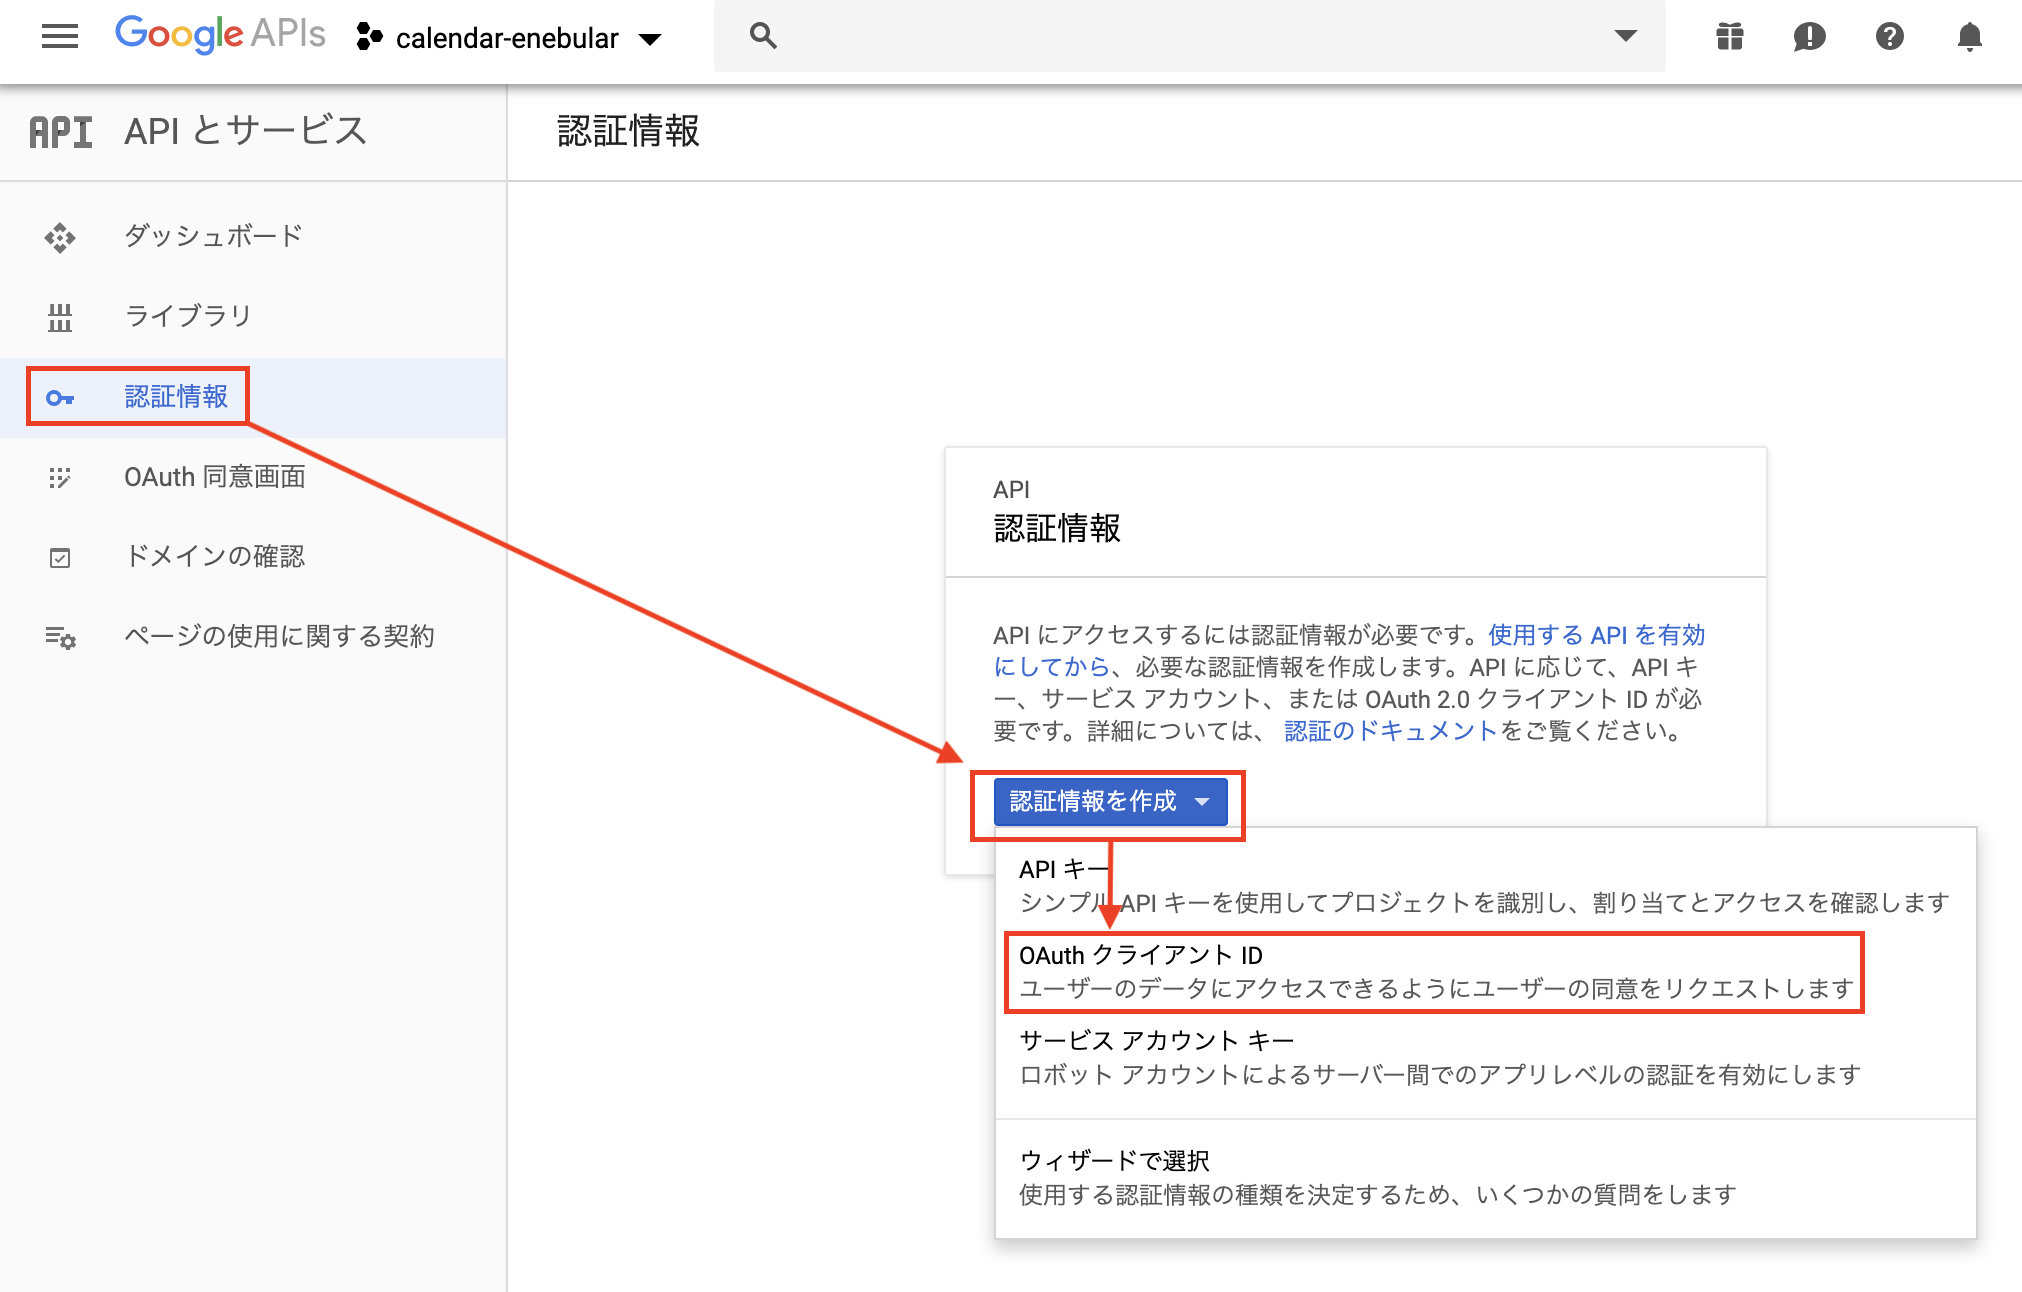Open OAuth 同意画面 in the sidebar

(253, 477)
